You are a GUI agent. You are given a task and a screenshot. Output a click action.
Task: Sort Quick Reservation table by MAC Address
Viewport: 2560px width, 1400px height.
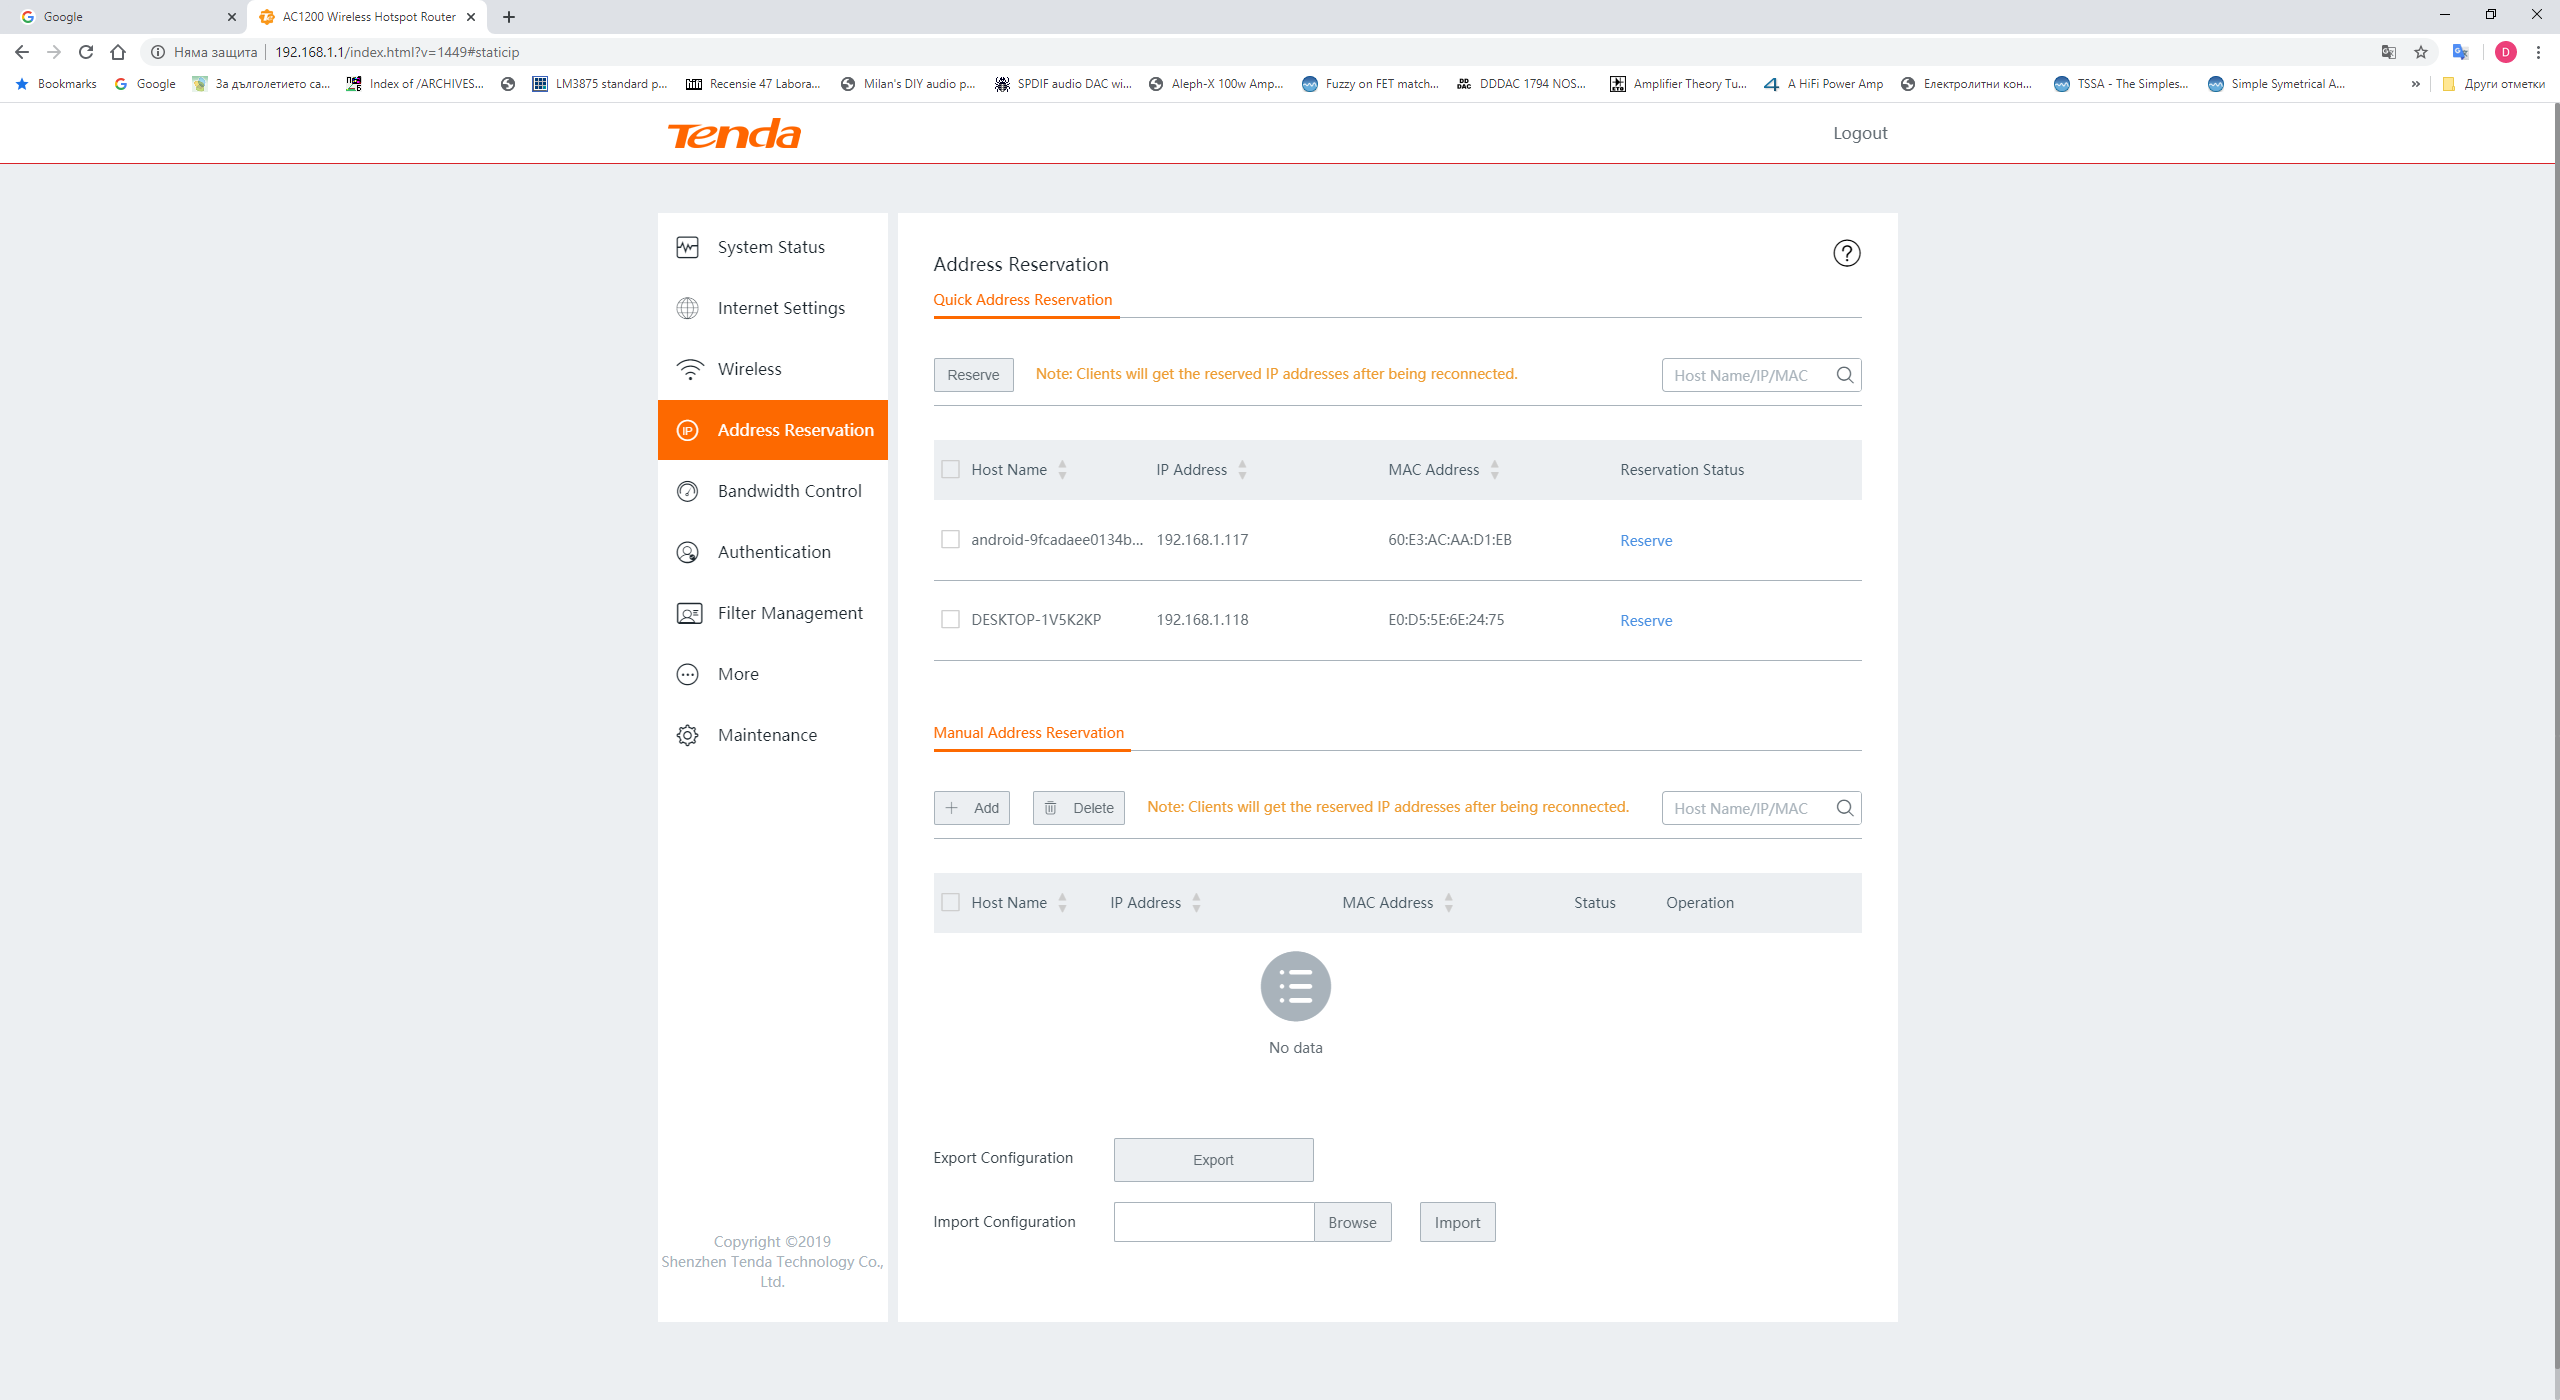point(1494,470)
